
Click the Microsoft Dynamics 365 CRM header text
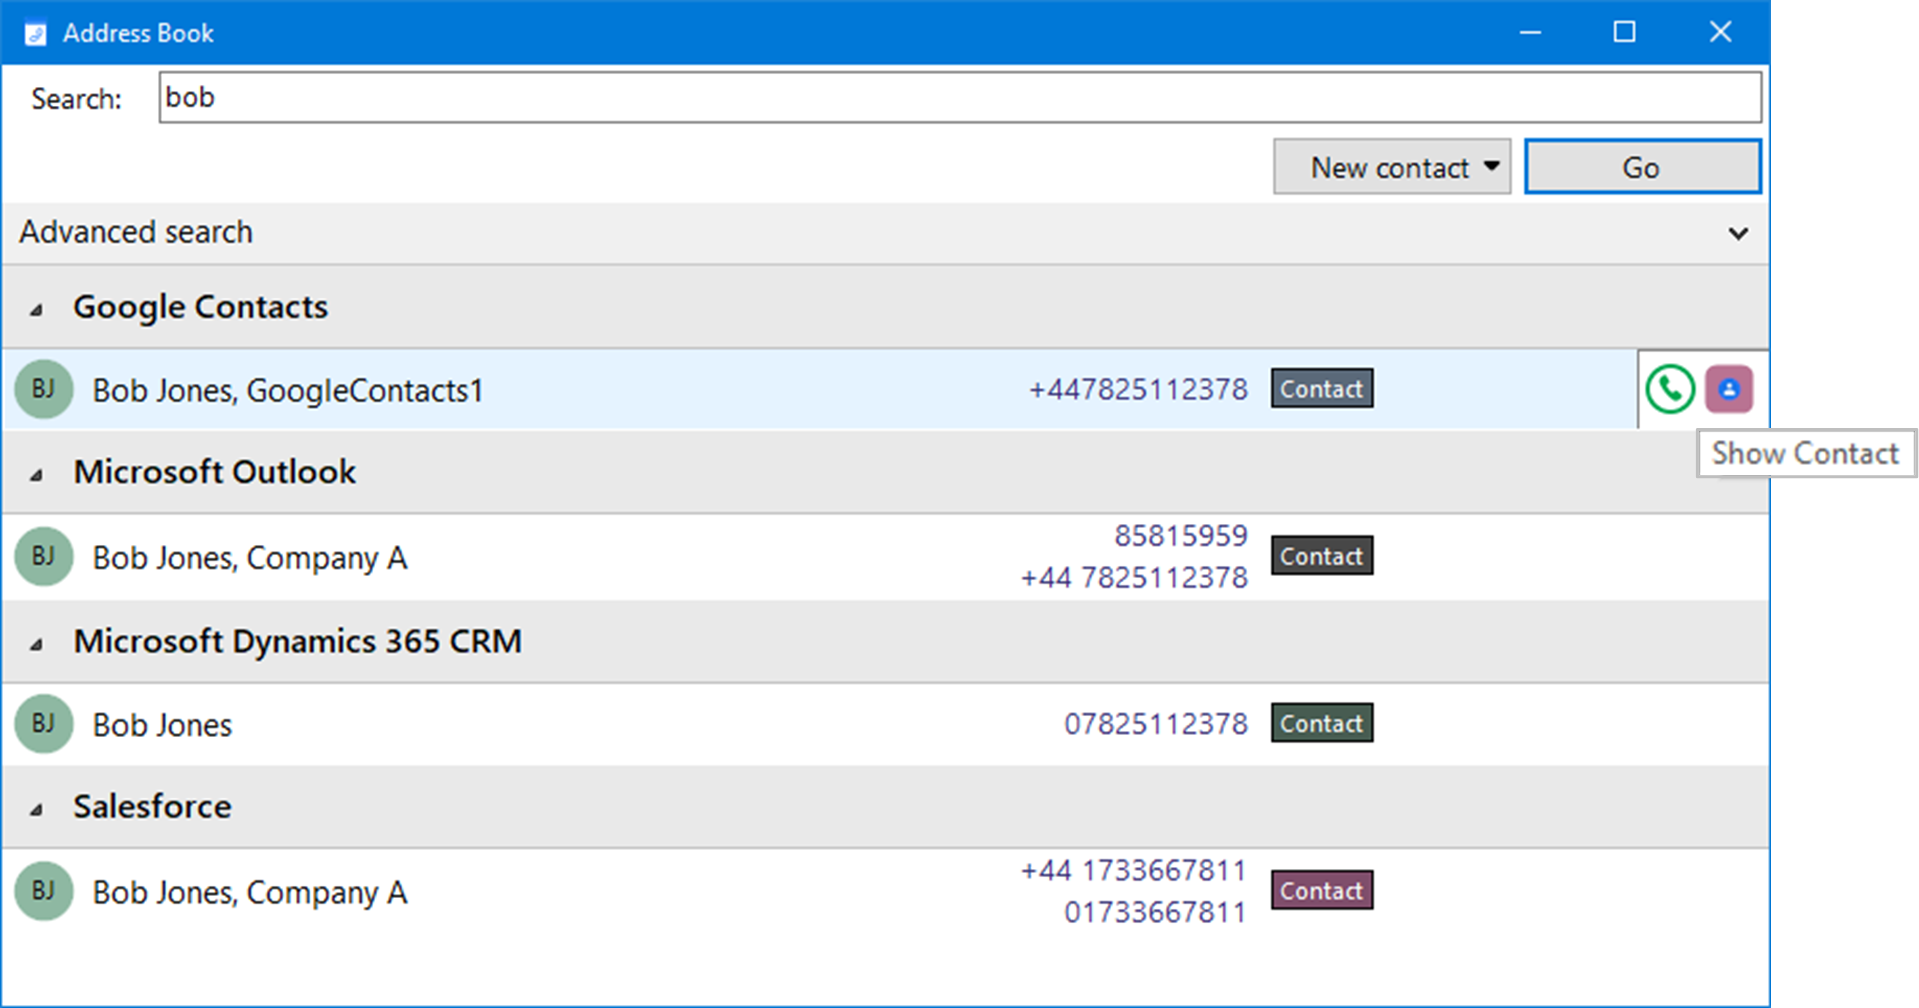click(297, 640)
